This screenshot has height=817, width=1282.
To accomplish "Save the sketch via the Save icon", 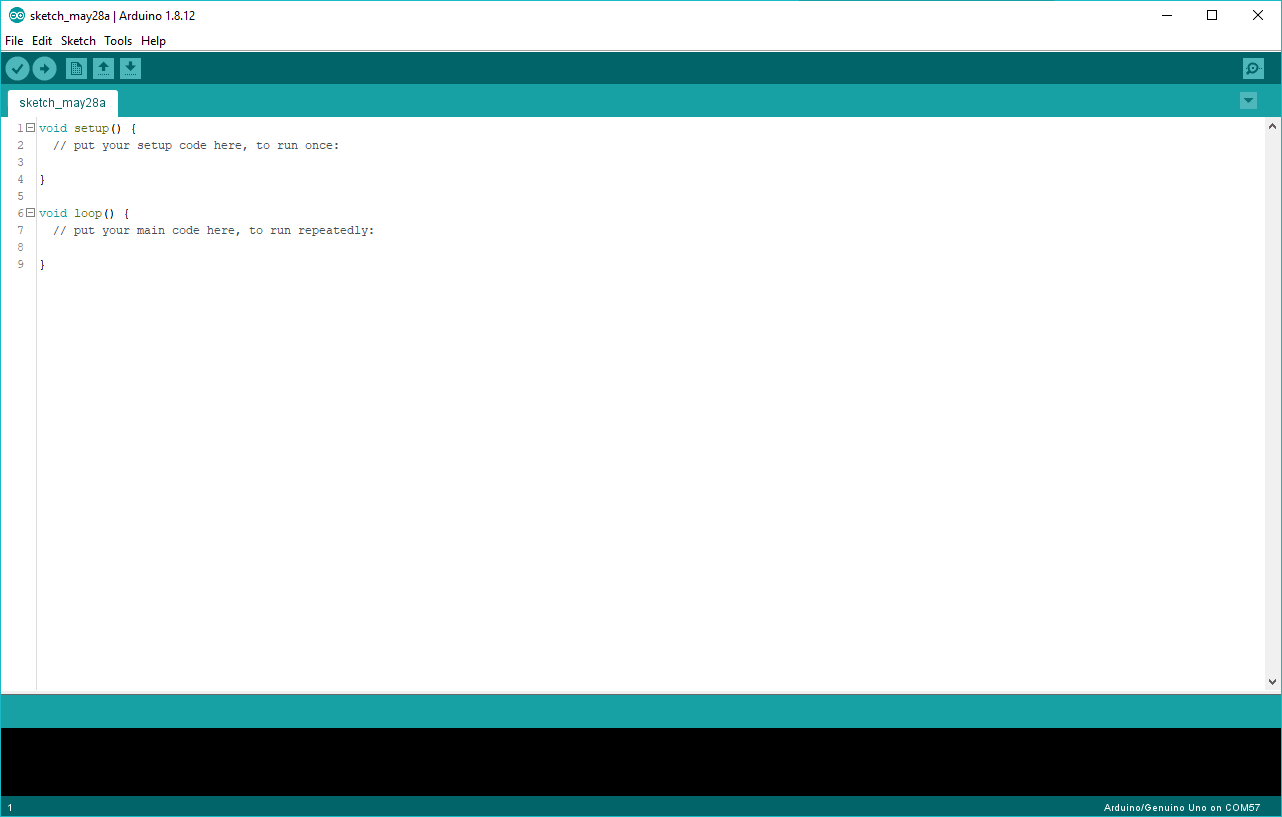I will tap(131, 68).
